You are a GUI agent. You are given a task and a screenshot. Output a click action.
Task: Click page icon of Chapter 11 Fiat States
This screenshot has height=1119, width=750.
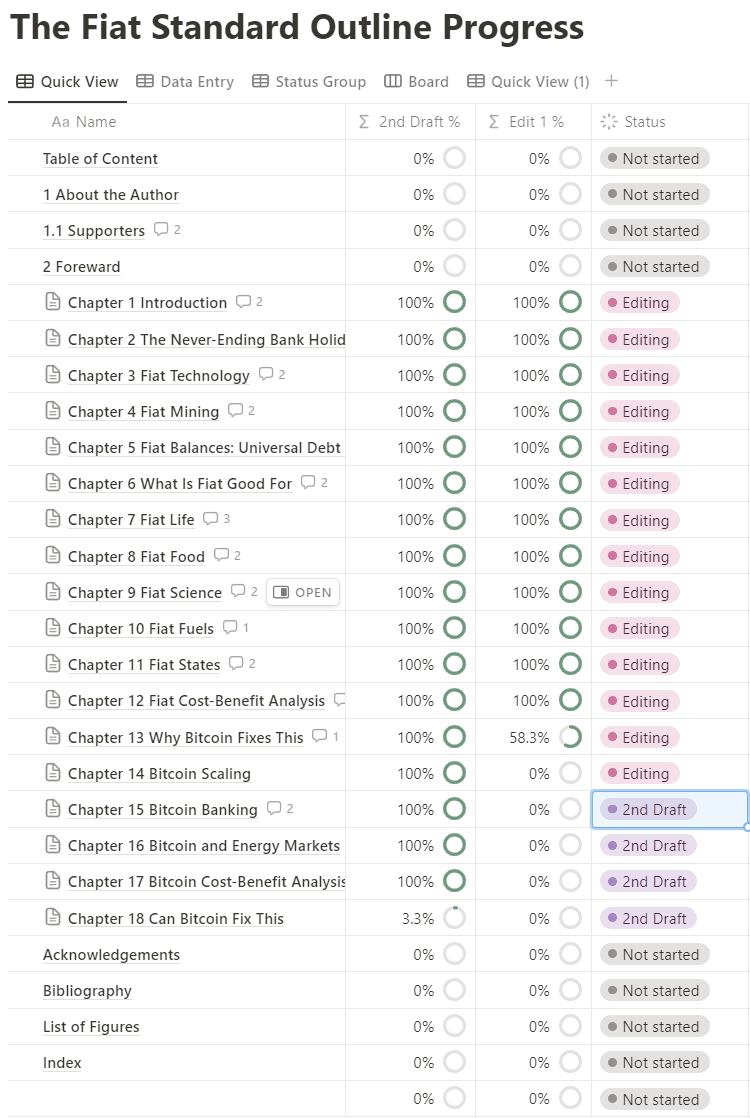pyautogui.click(x=53, y=664)
